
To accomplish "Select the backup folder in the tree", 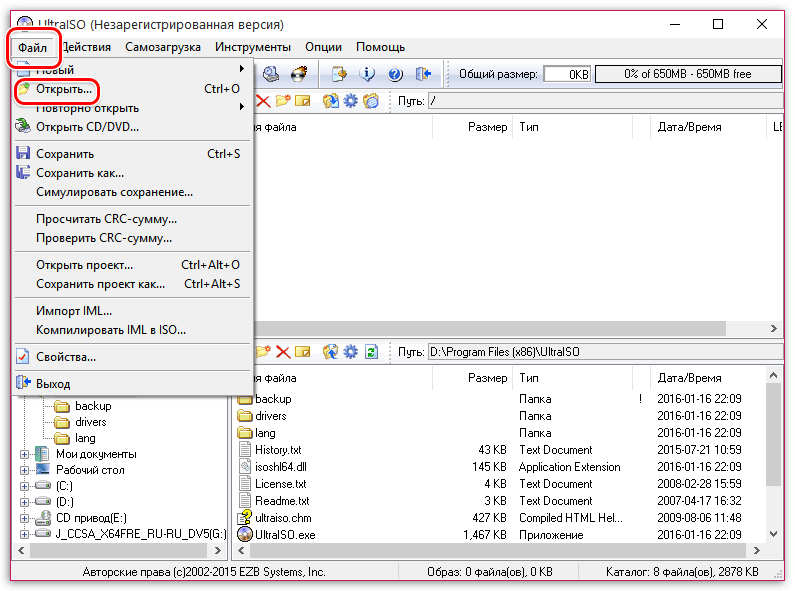I will [93, 406].
